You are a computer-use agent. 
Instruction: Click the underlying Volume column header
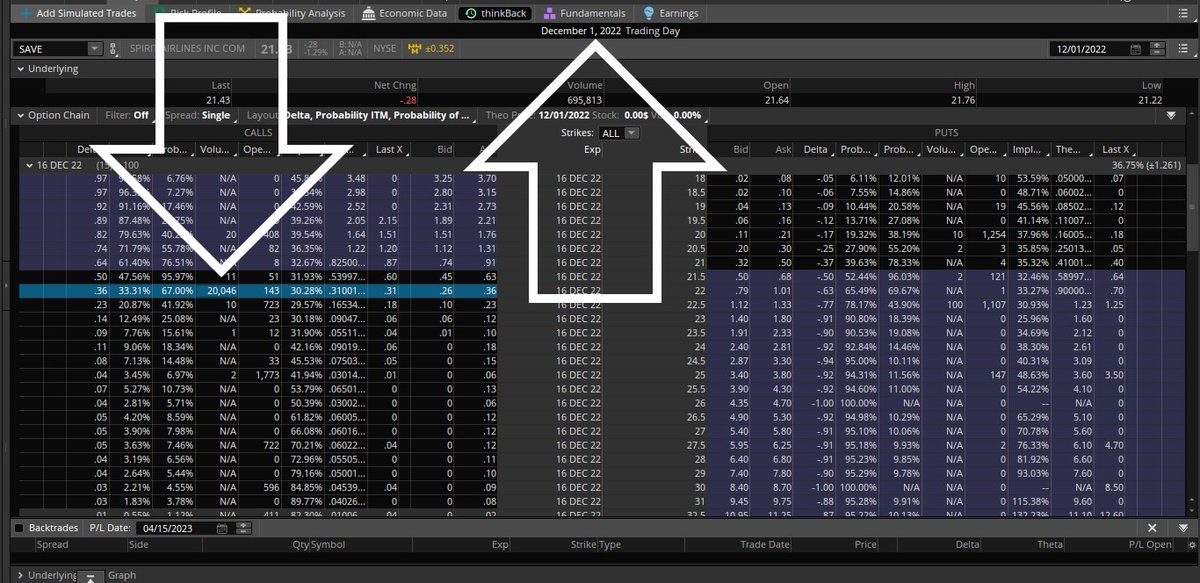585,86
